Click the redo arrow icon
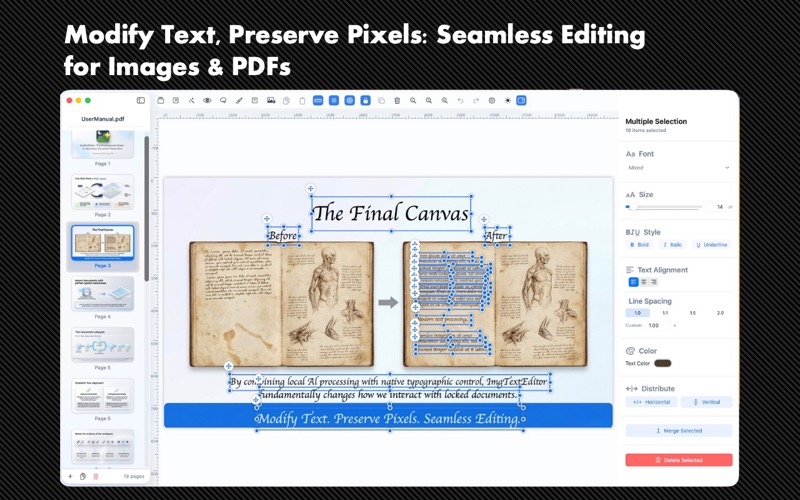The image size is (800, 500). 476,101
